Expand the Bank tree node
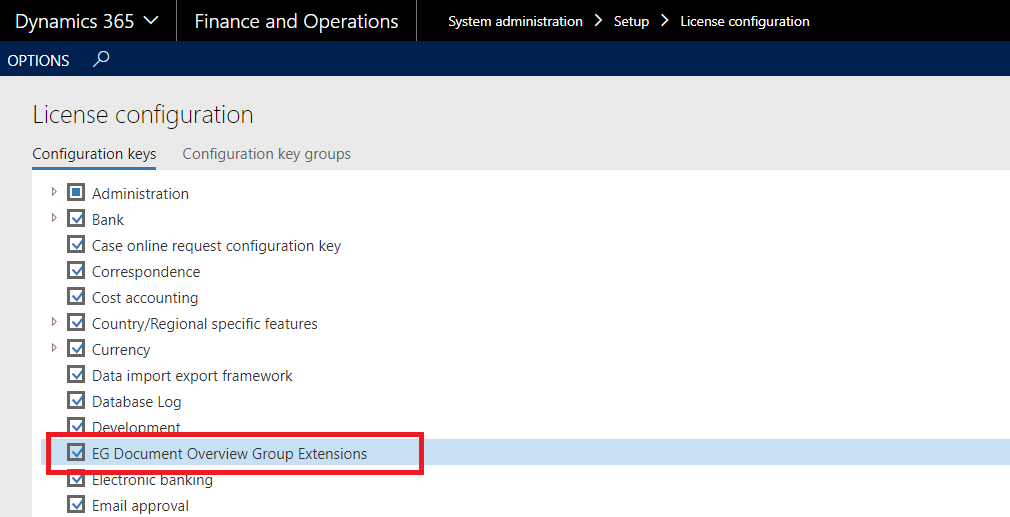Viewport: 1010px width, 517px height. (54, 218)
